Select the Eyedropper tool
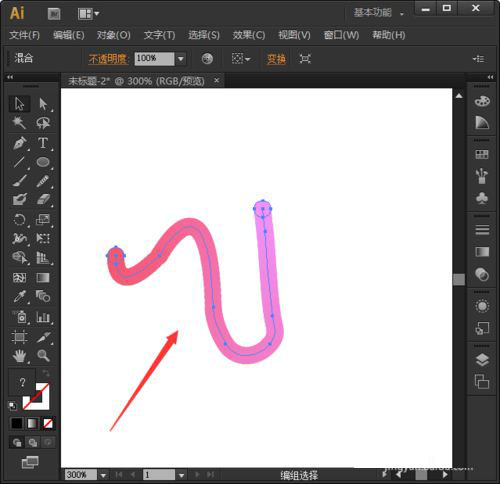The height and width of the screenshot is (484, 500). 19,296
